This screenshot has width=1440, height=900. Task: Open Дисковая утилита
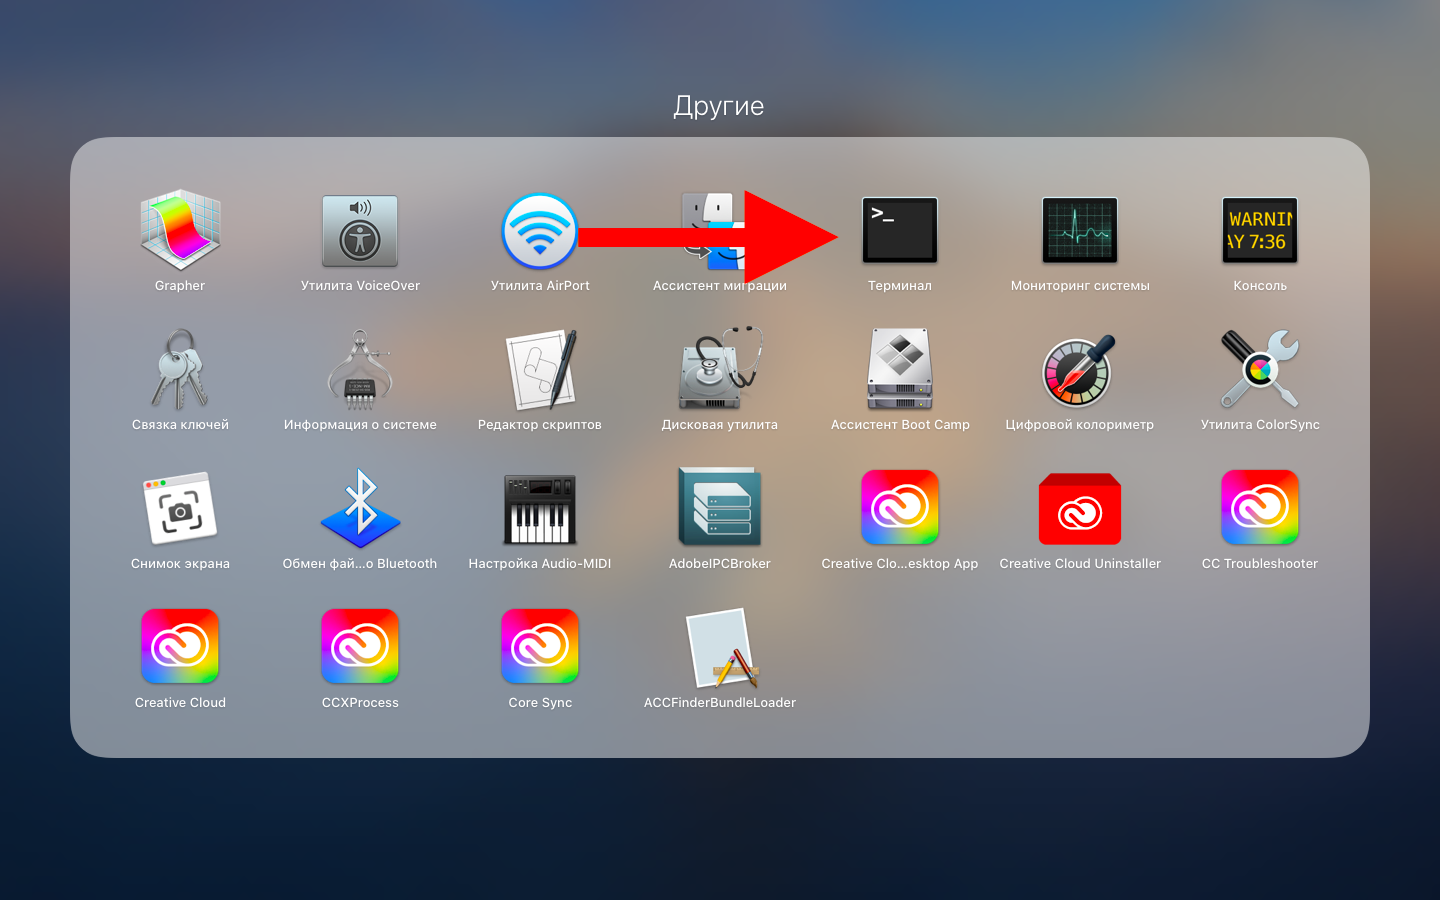[720, 369]
